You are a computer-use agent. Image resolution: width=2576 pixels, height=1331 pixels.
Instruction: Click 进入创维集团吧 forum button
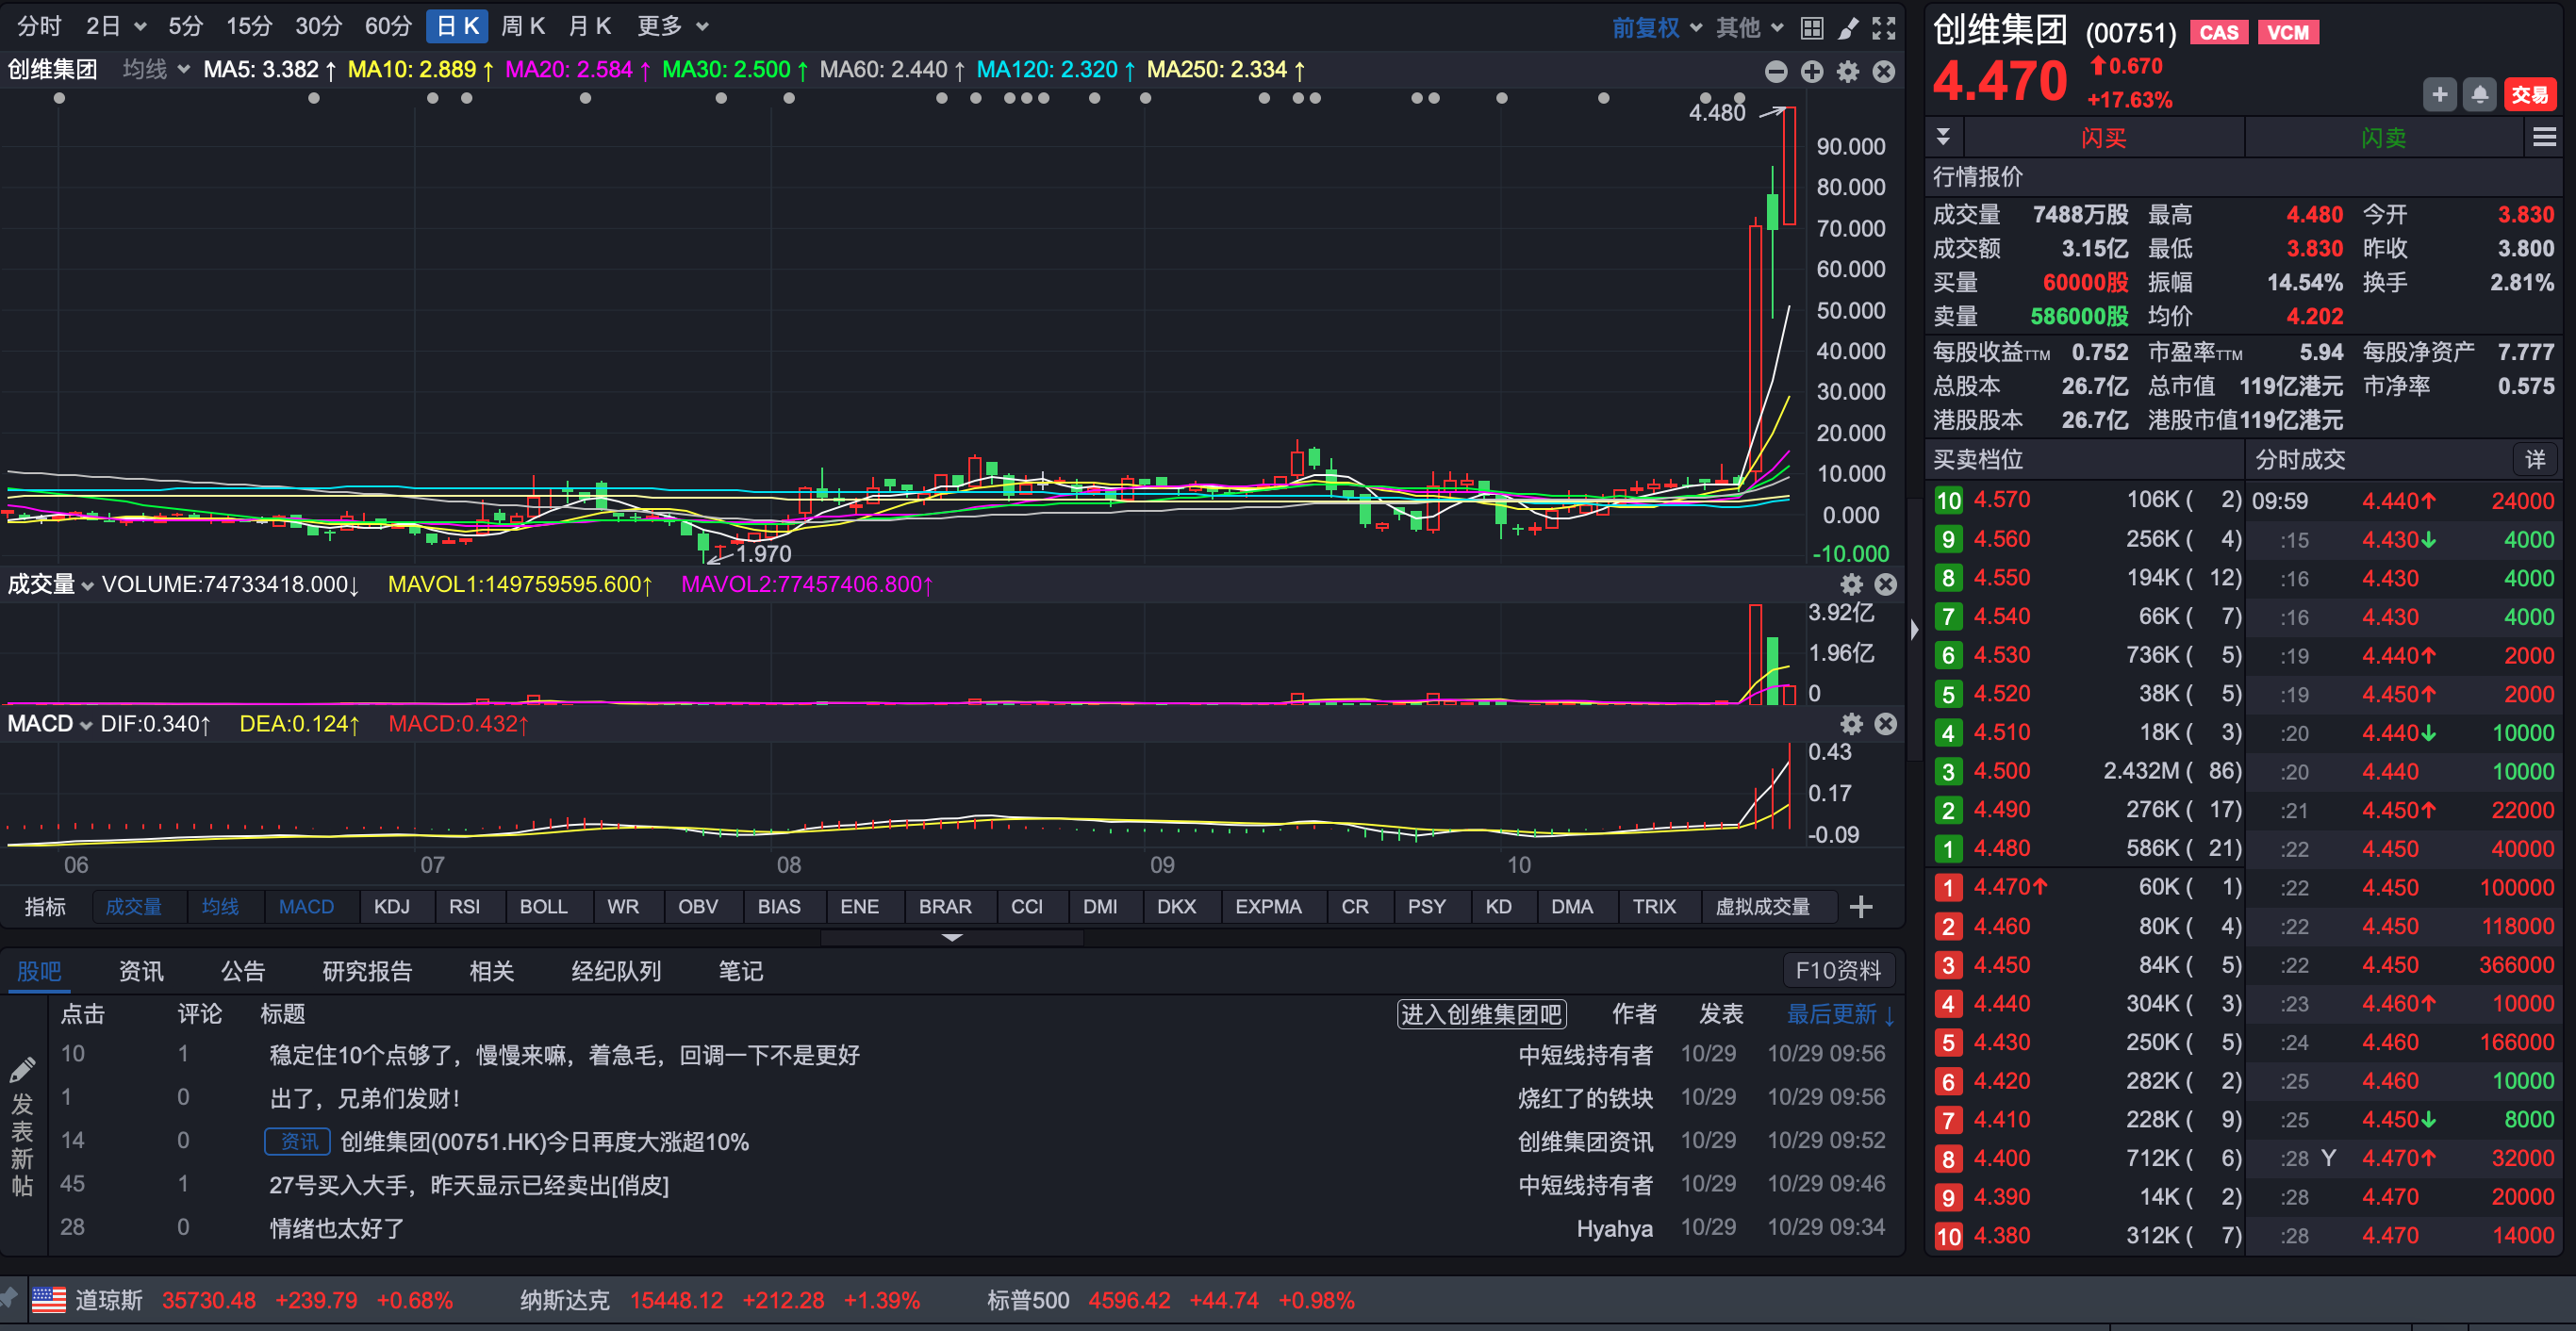1481,1015
